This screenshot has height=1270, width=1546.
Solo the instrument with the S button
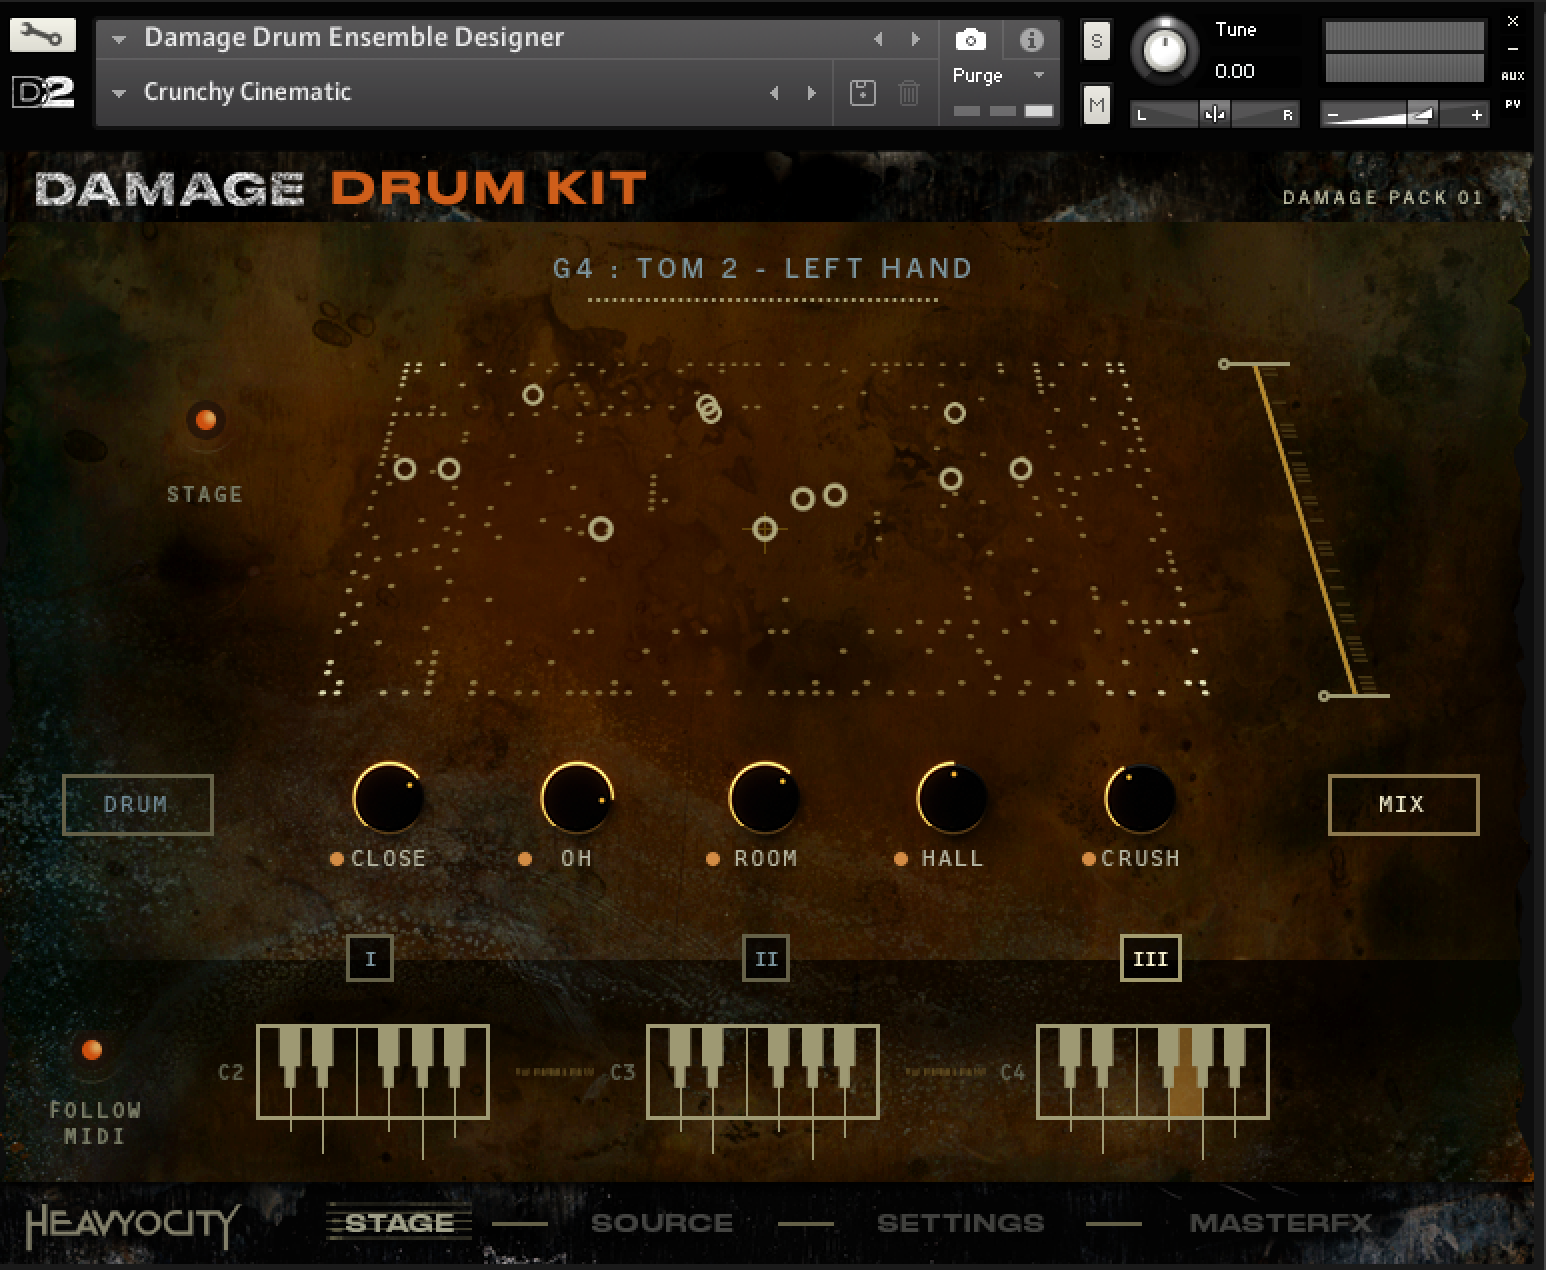1096,41
